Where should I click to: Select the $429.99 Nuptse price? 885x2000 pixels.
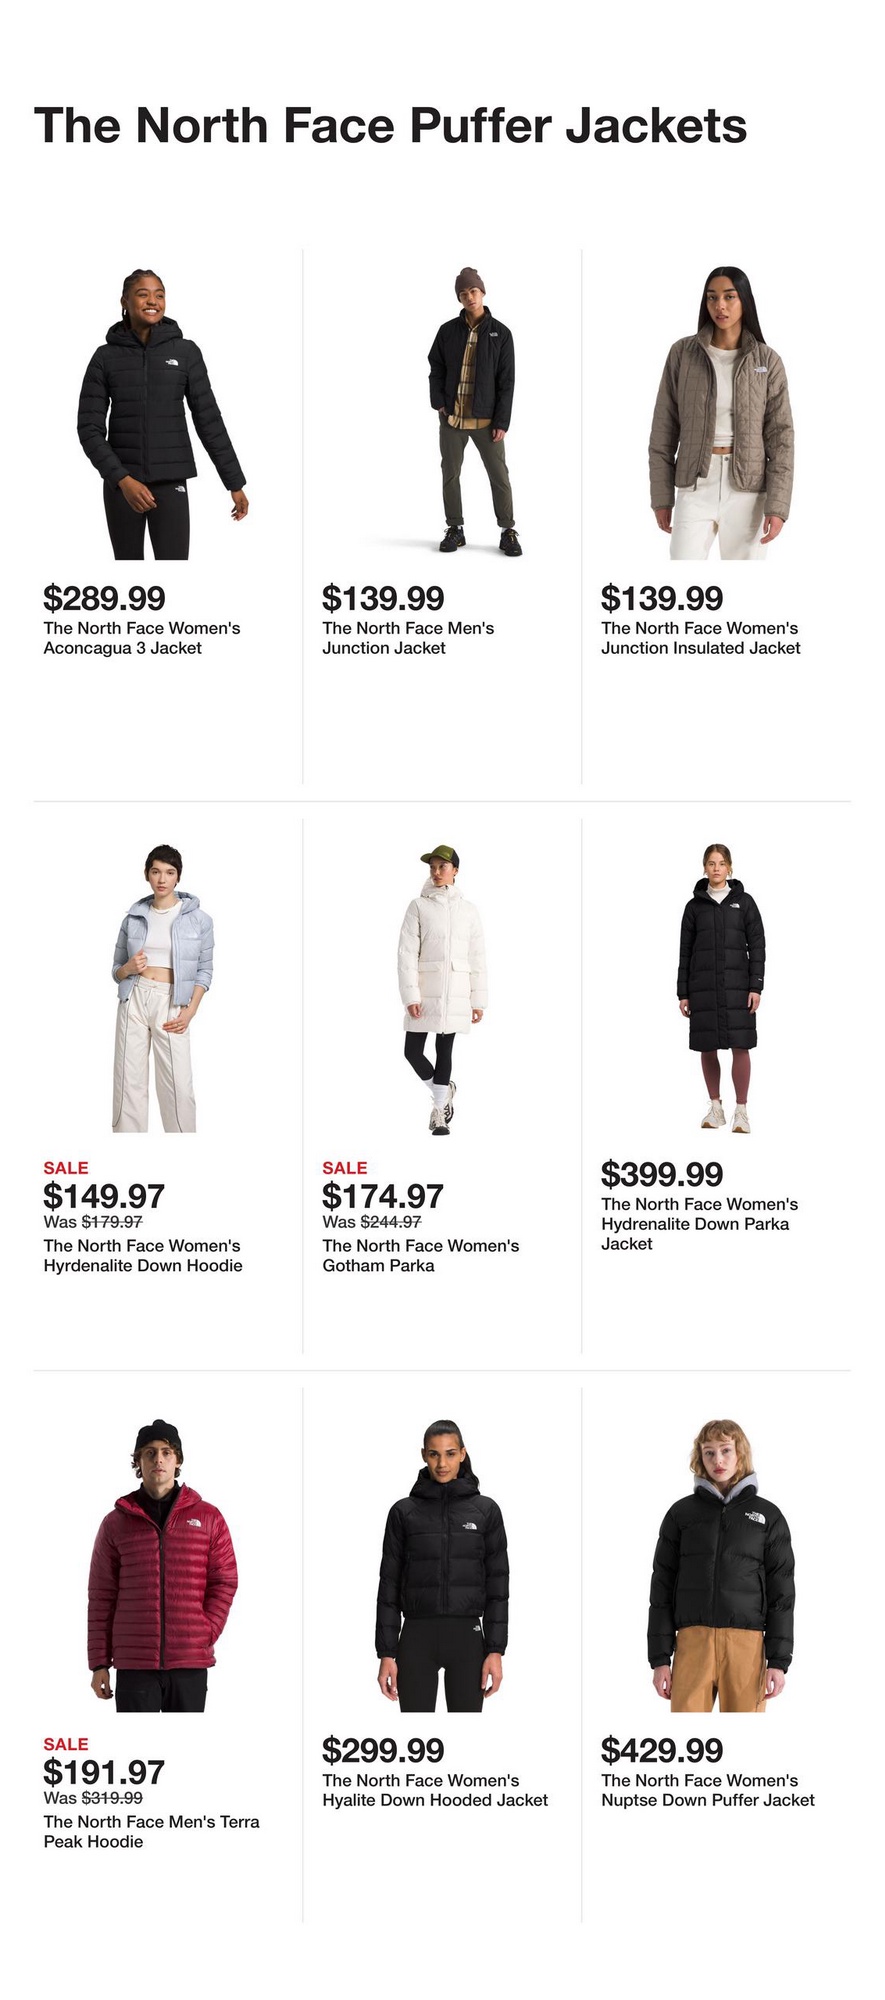[662, 1750]
